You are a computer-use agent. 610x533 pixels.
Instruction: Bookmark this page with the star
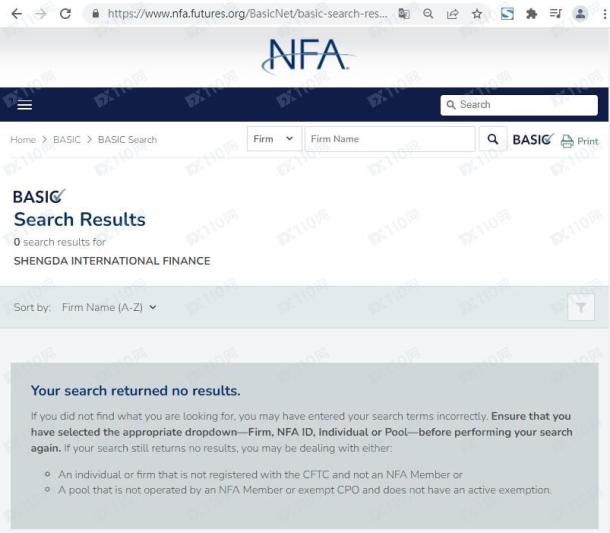477,14
